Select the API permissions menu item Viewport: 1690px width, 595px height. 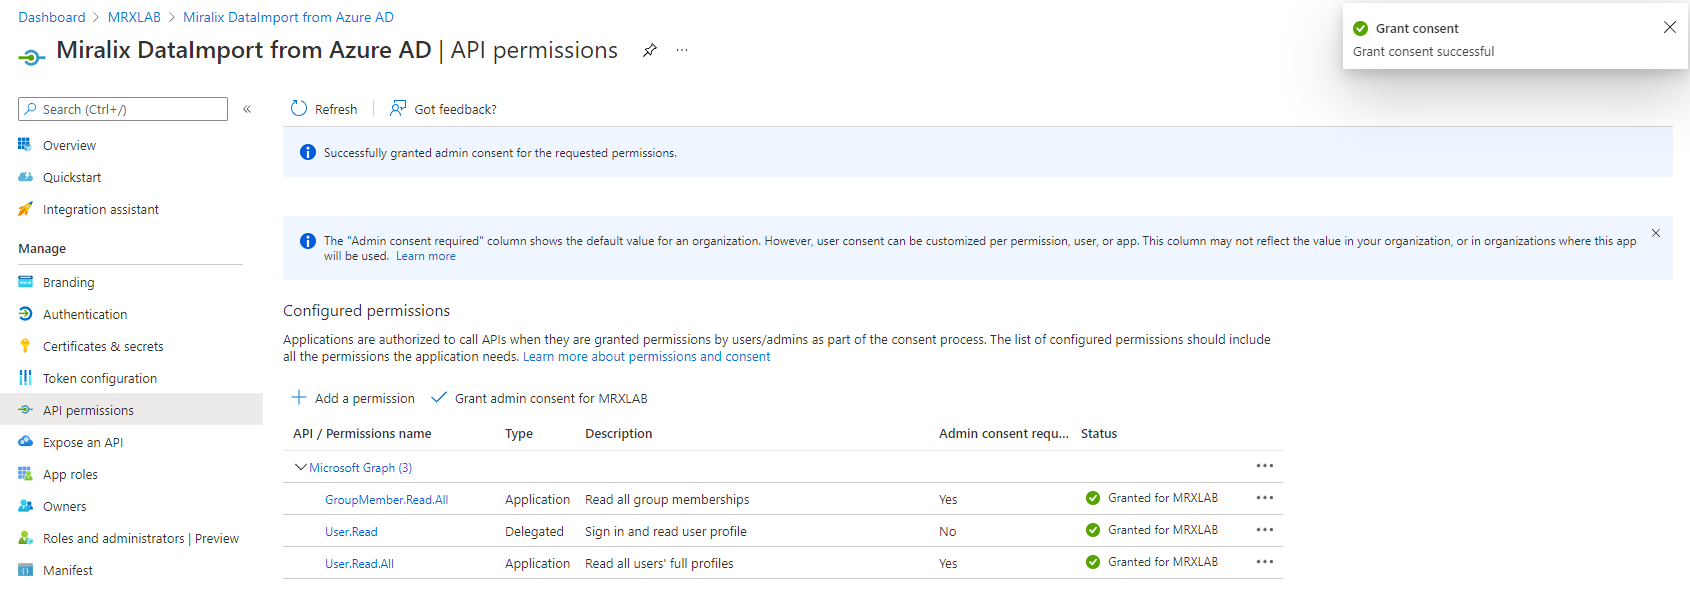[131, 410]
